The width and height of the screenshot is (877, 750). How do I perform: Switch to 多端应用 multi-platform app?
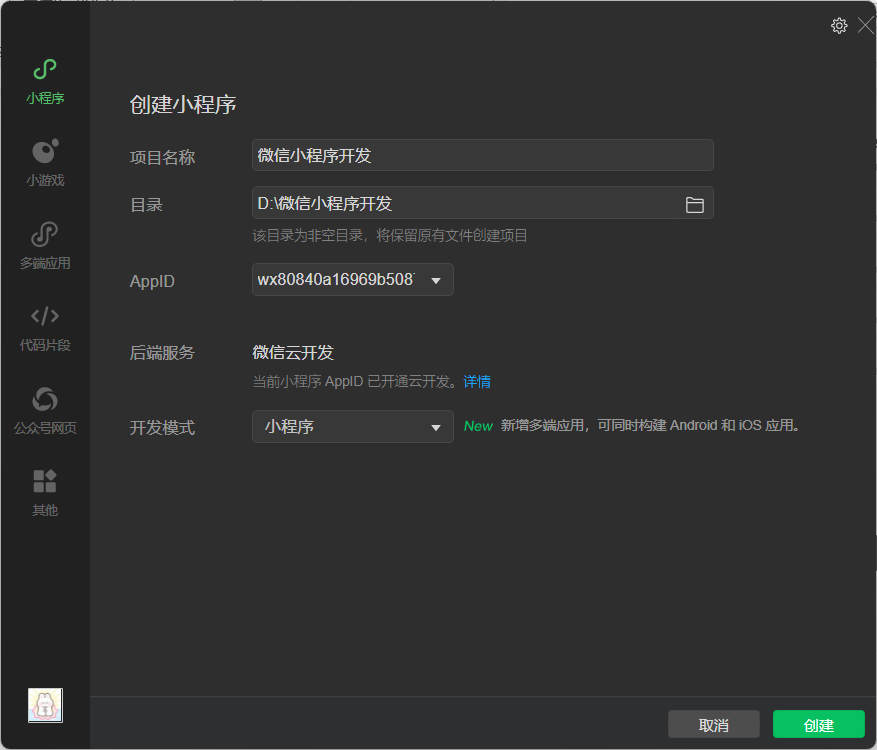[45, 246]
